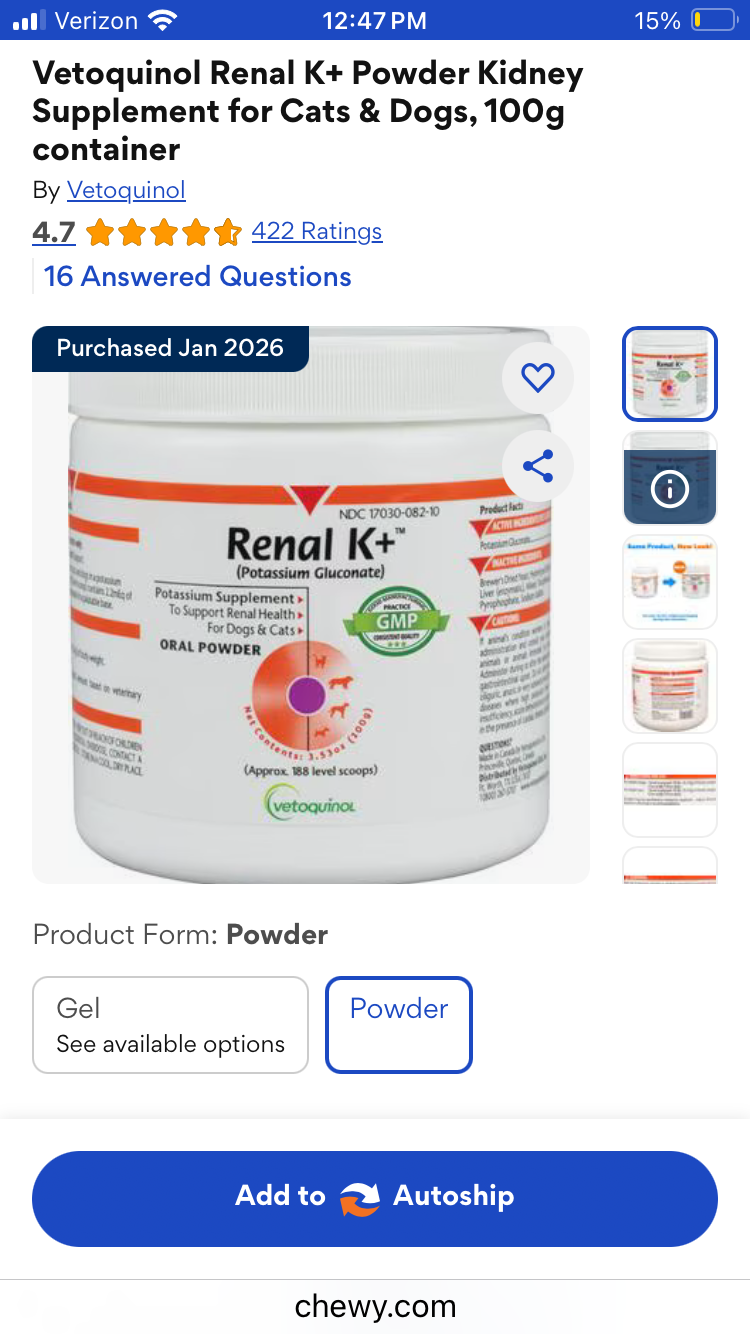Tap Add to Autoship button

375,1198
